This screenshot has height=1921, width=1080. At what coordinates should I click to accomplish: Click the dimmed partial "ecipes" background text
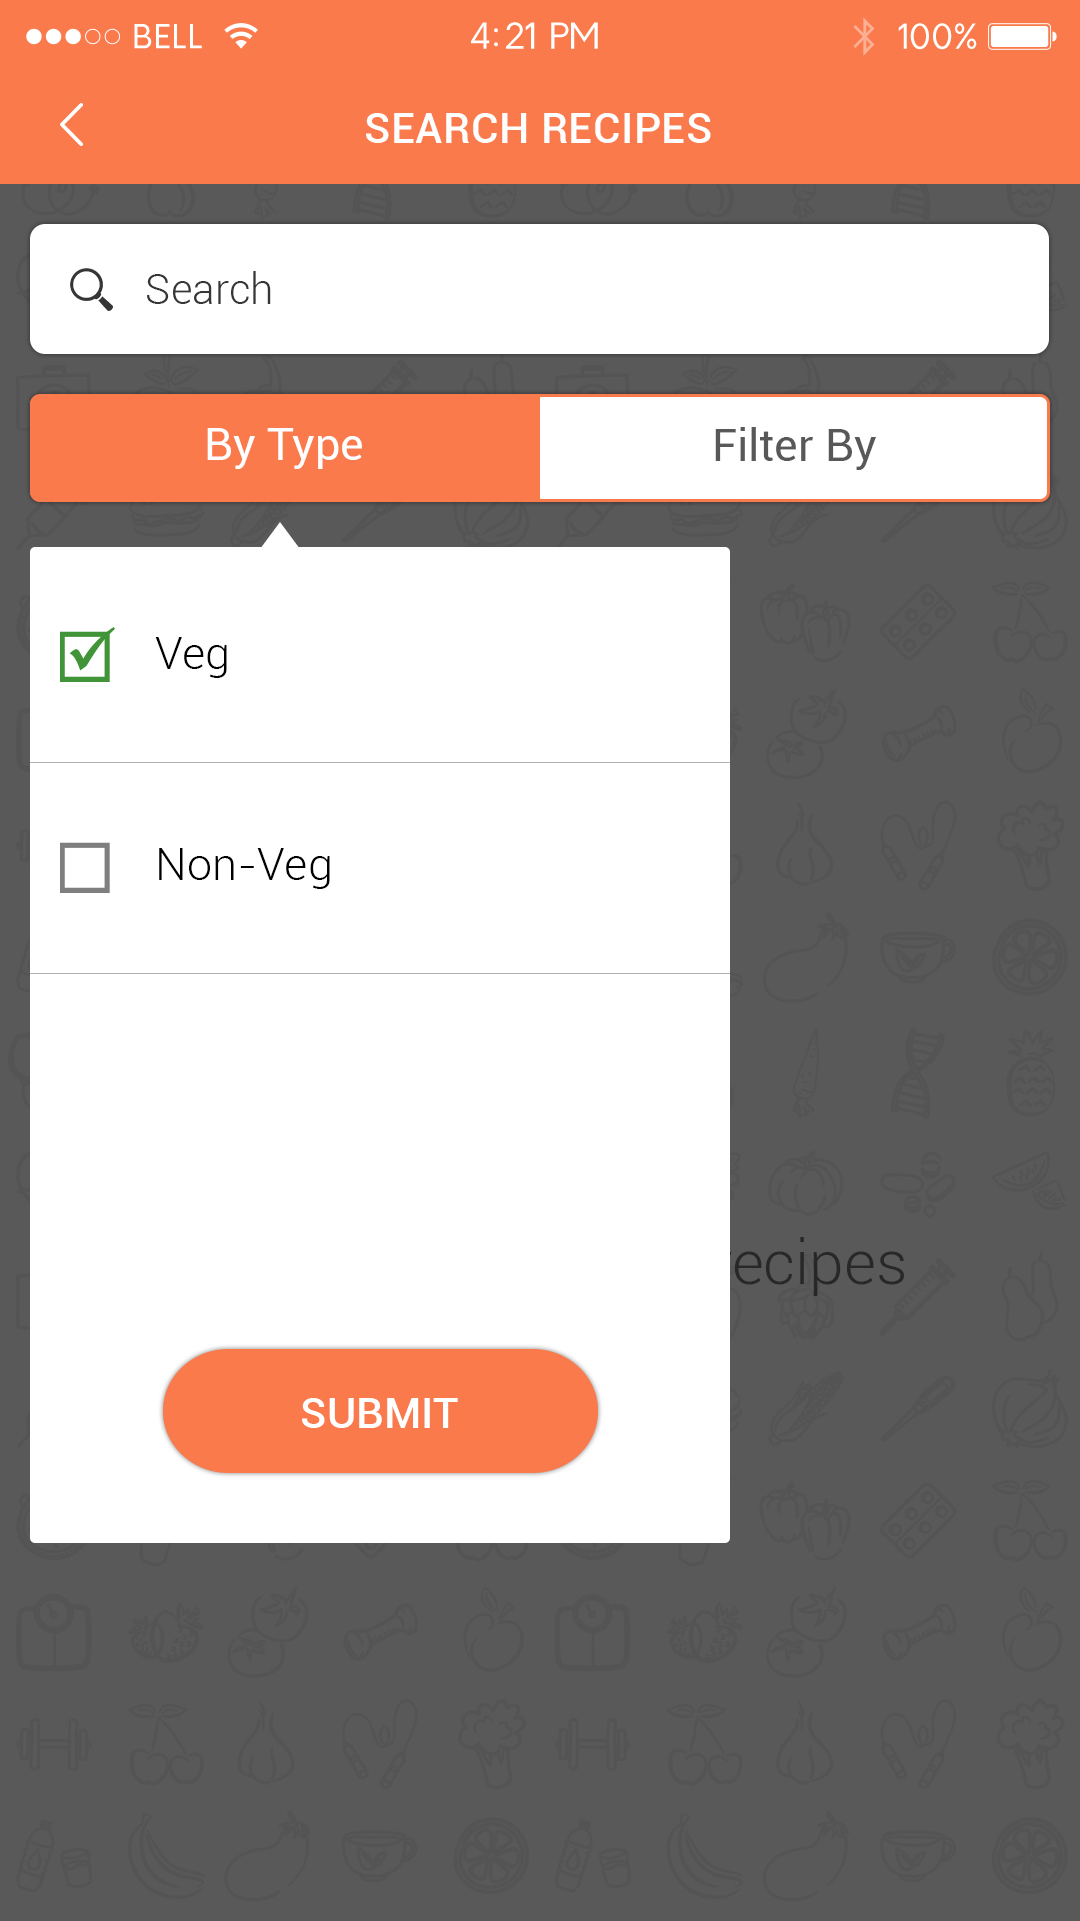[820, 1265]
